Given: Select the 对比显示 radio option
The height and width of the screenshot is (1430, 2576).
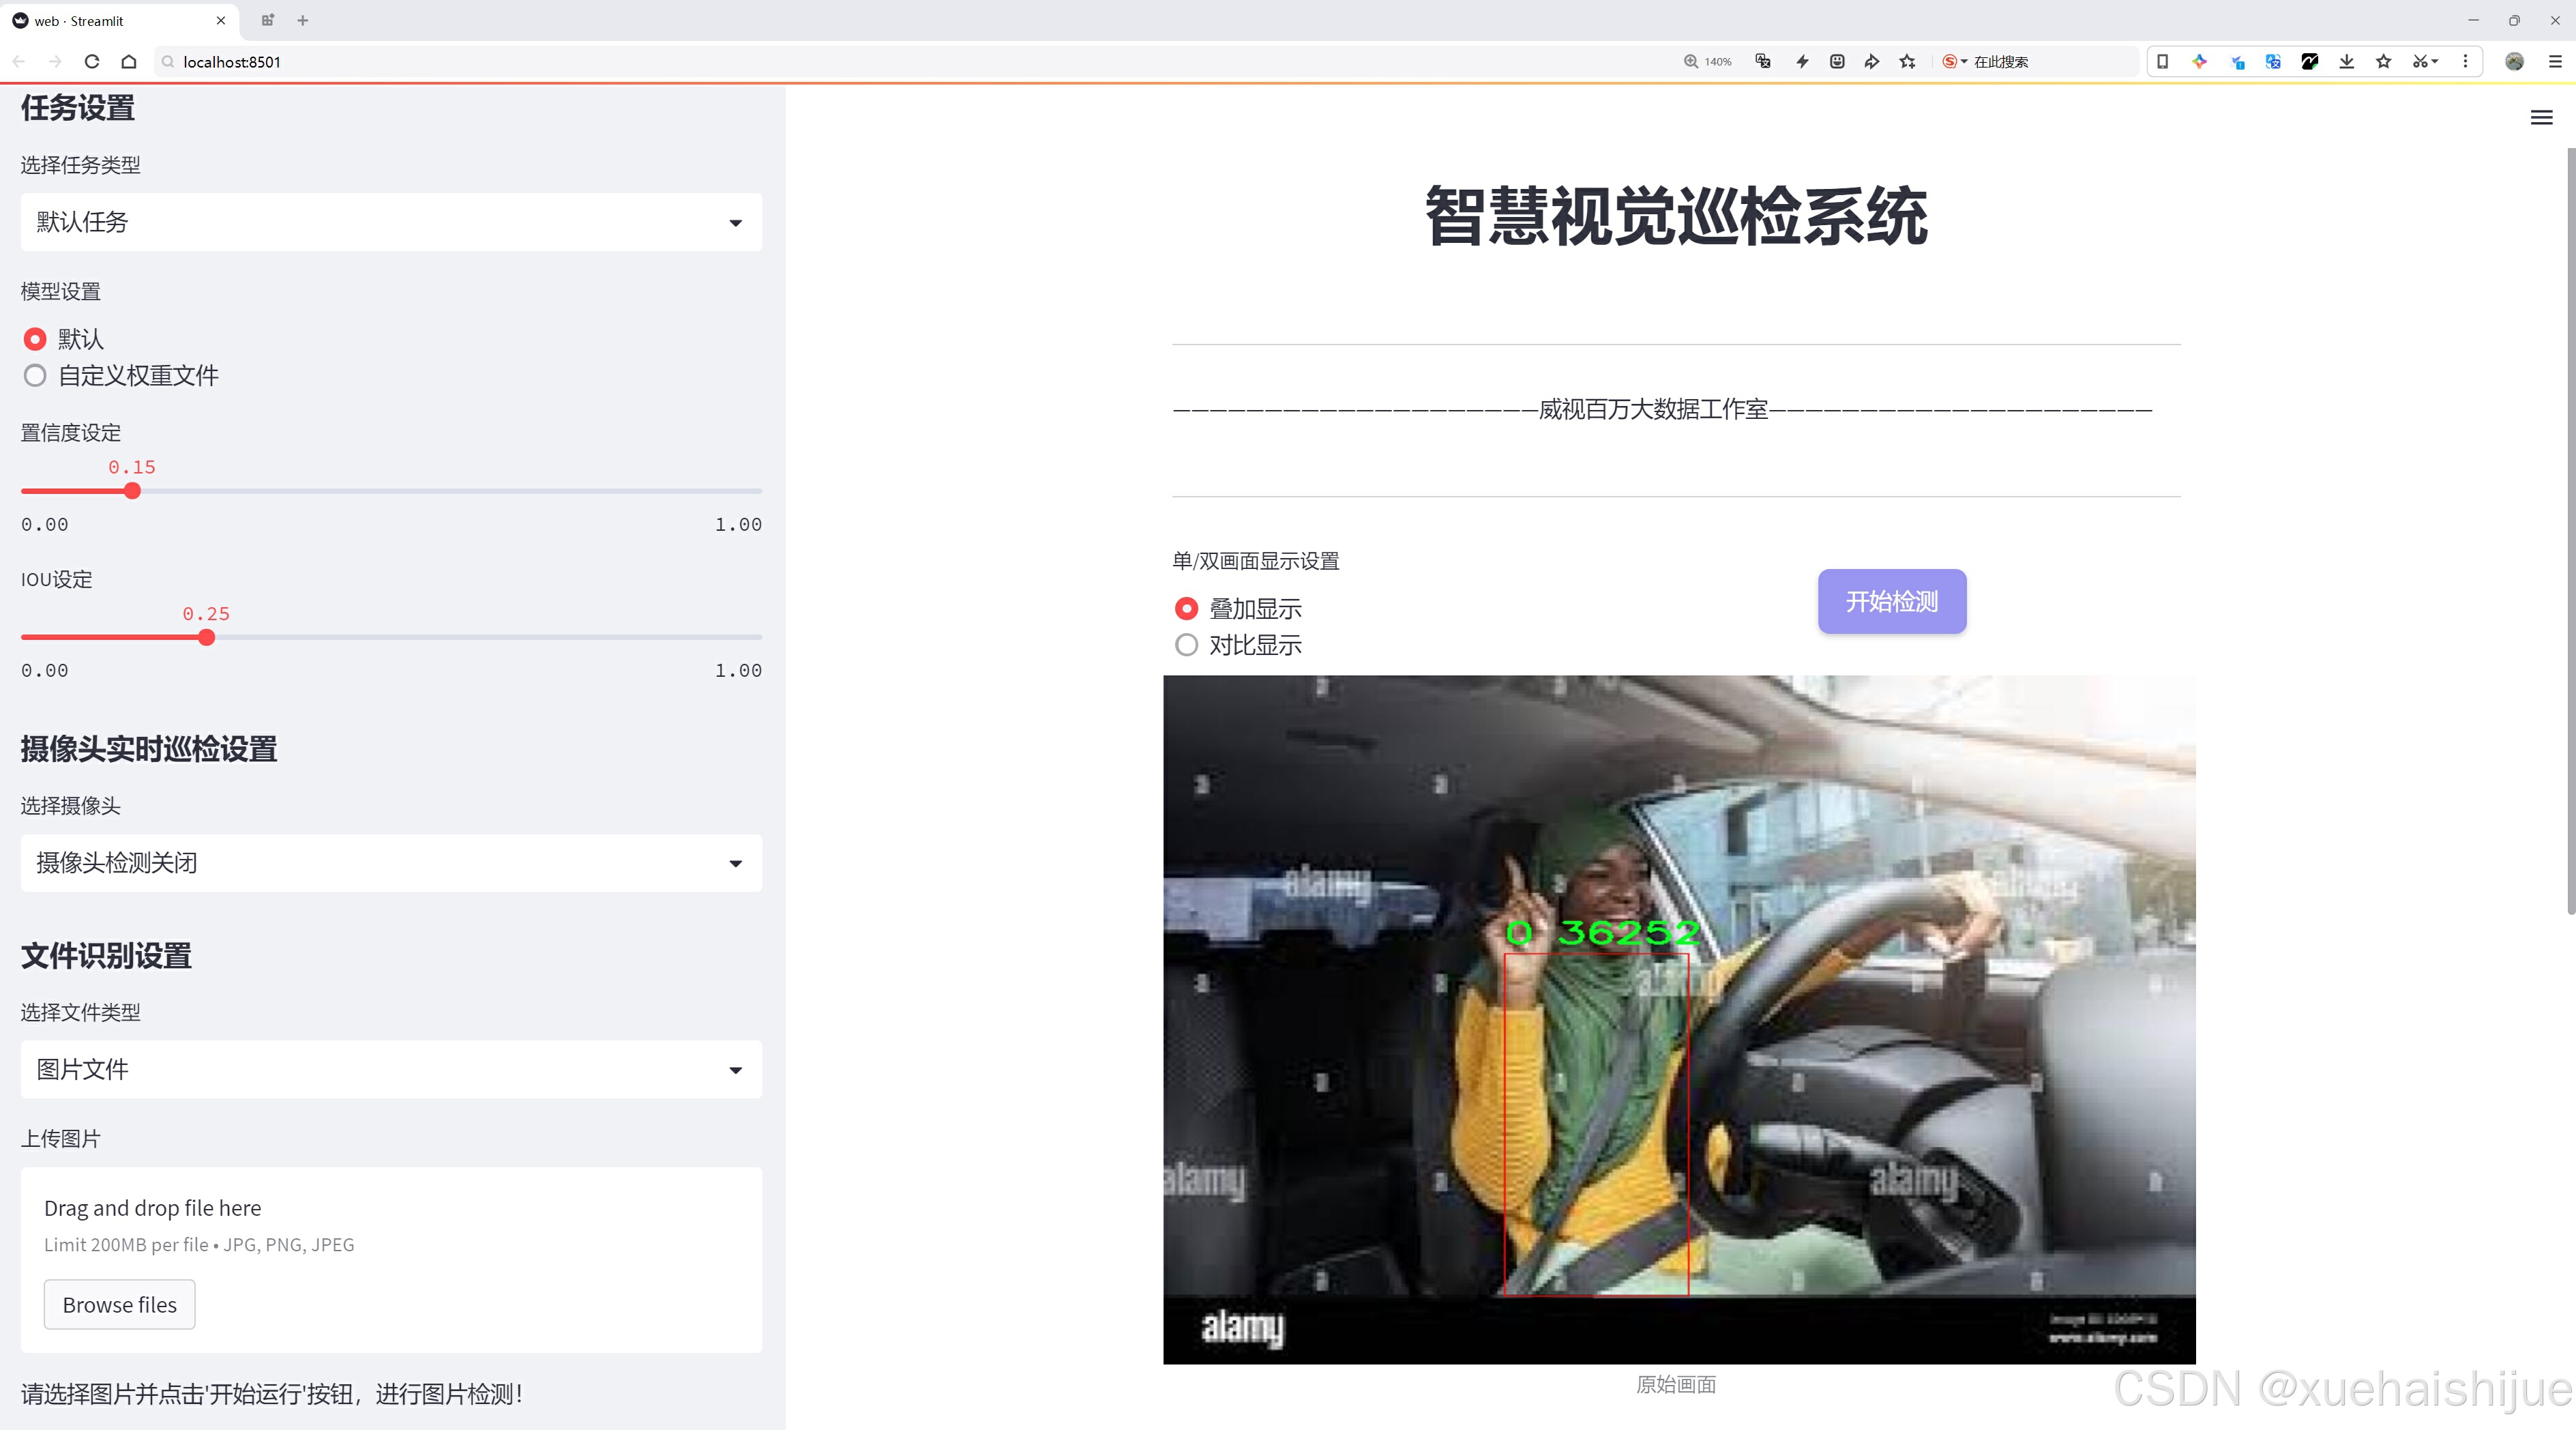Looking at the screenshot, I should coord(1186,645).
